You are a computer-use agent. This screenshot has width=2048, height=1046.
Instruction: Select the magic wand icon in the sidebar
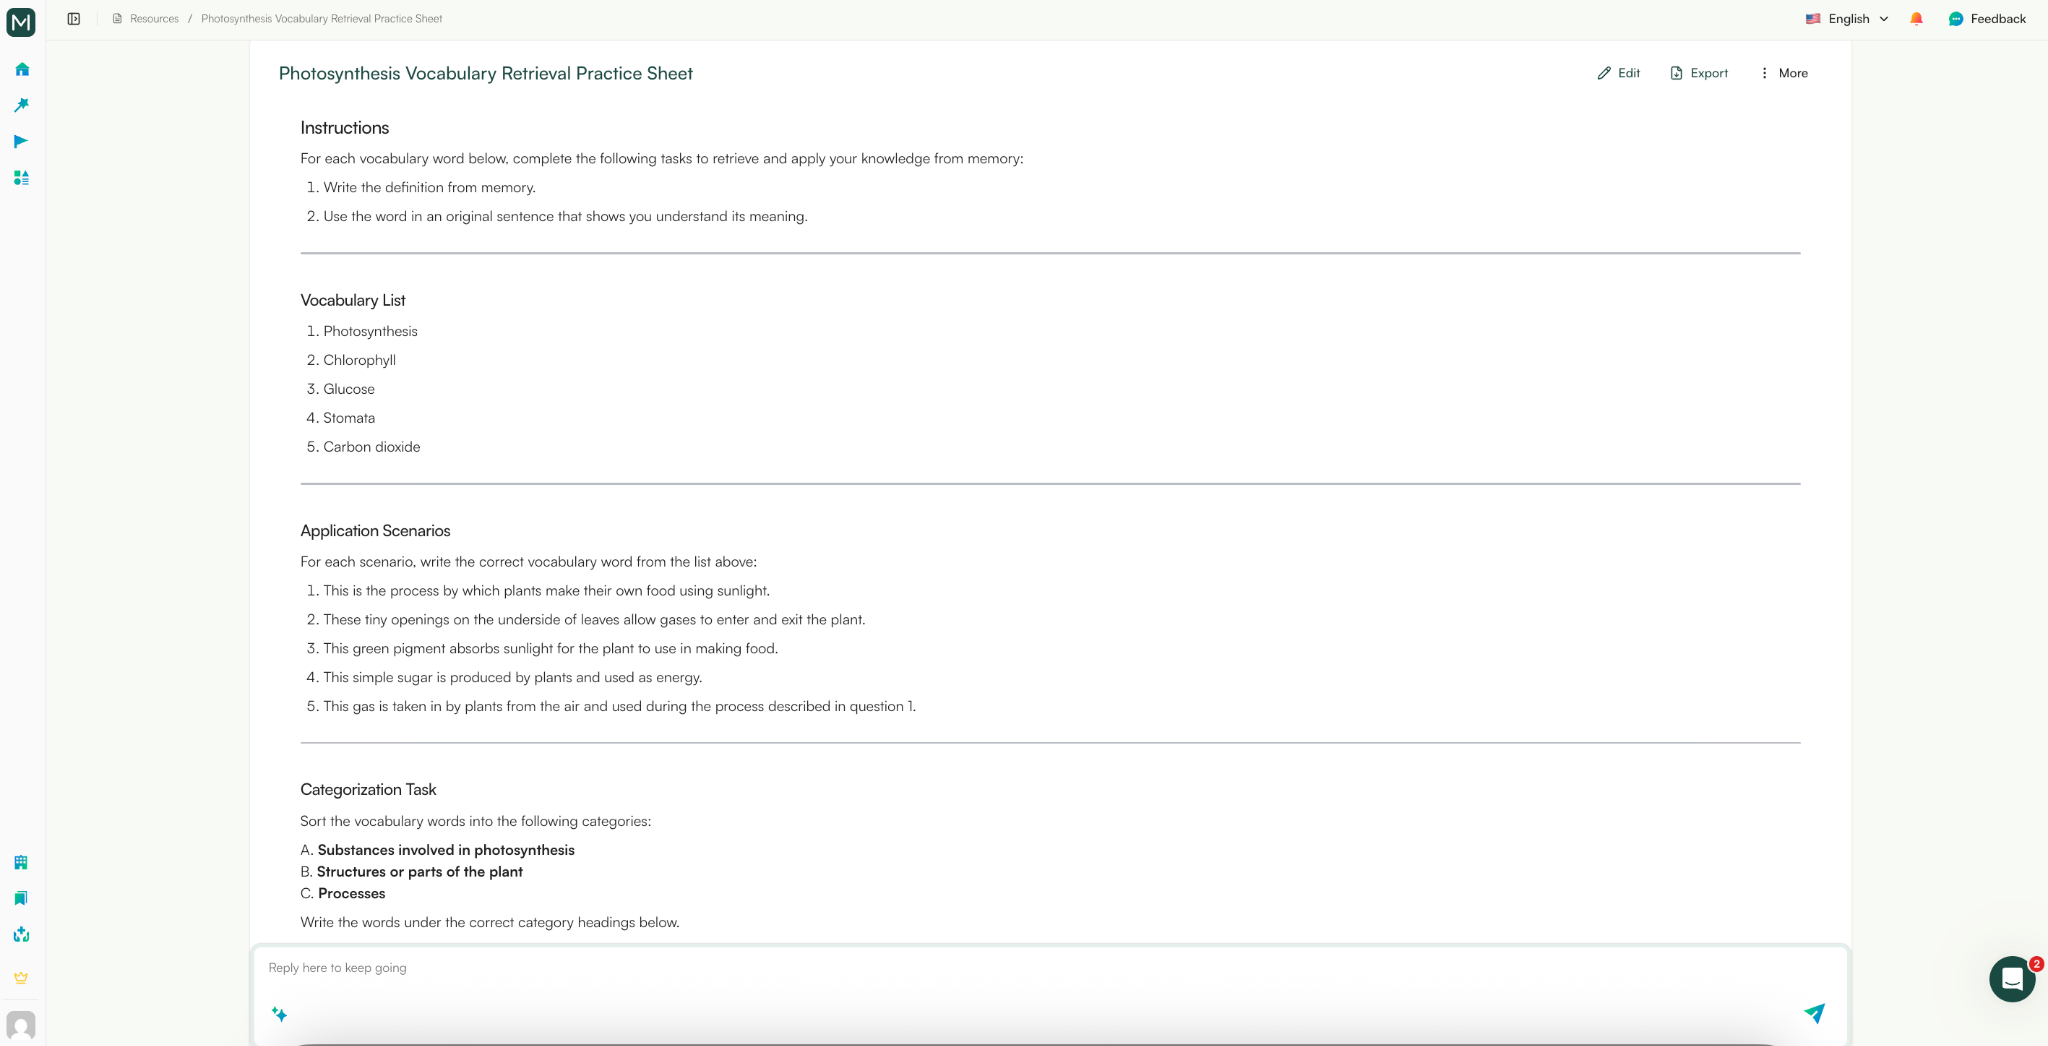(x=20, y=105)
